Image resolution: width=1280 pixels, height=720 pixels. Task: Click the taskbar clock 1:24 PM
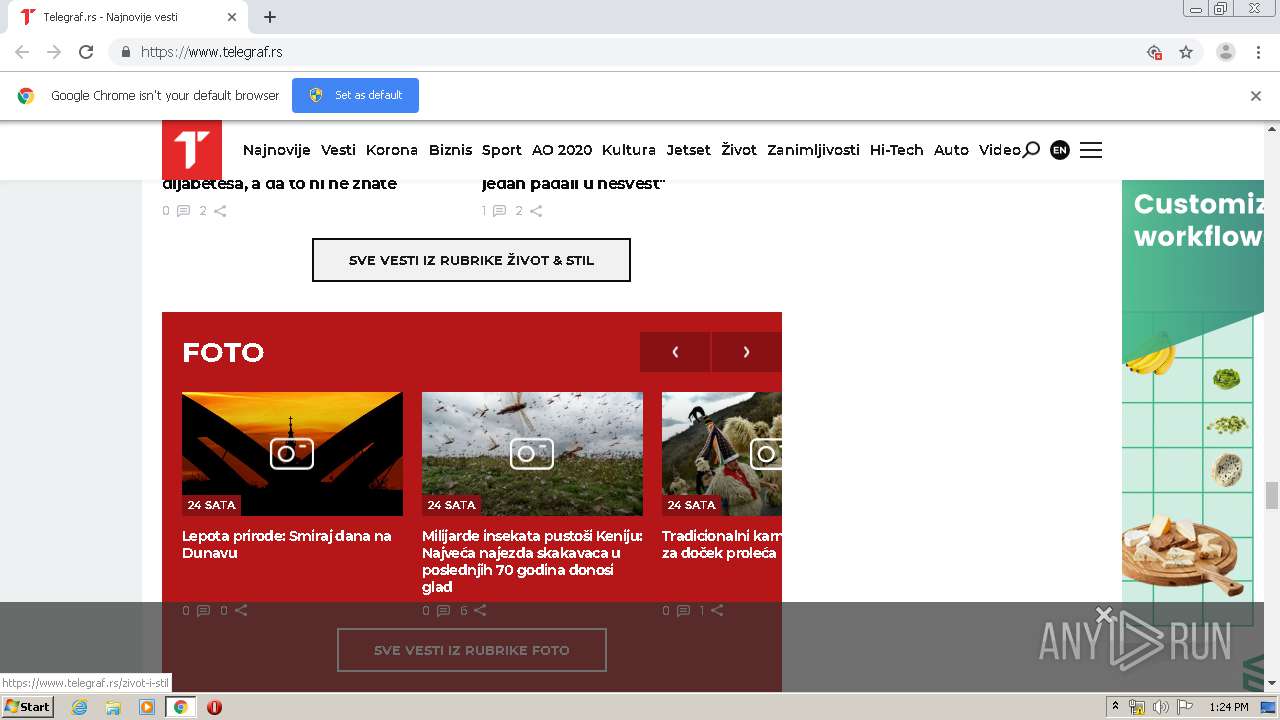[1229, 707]
